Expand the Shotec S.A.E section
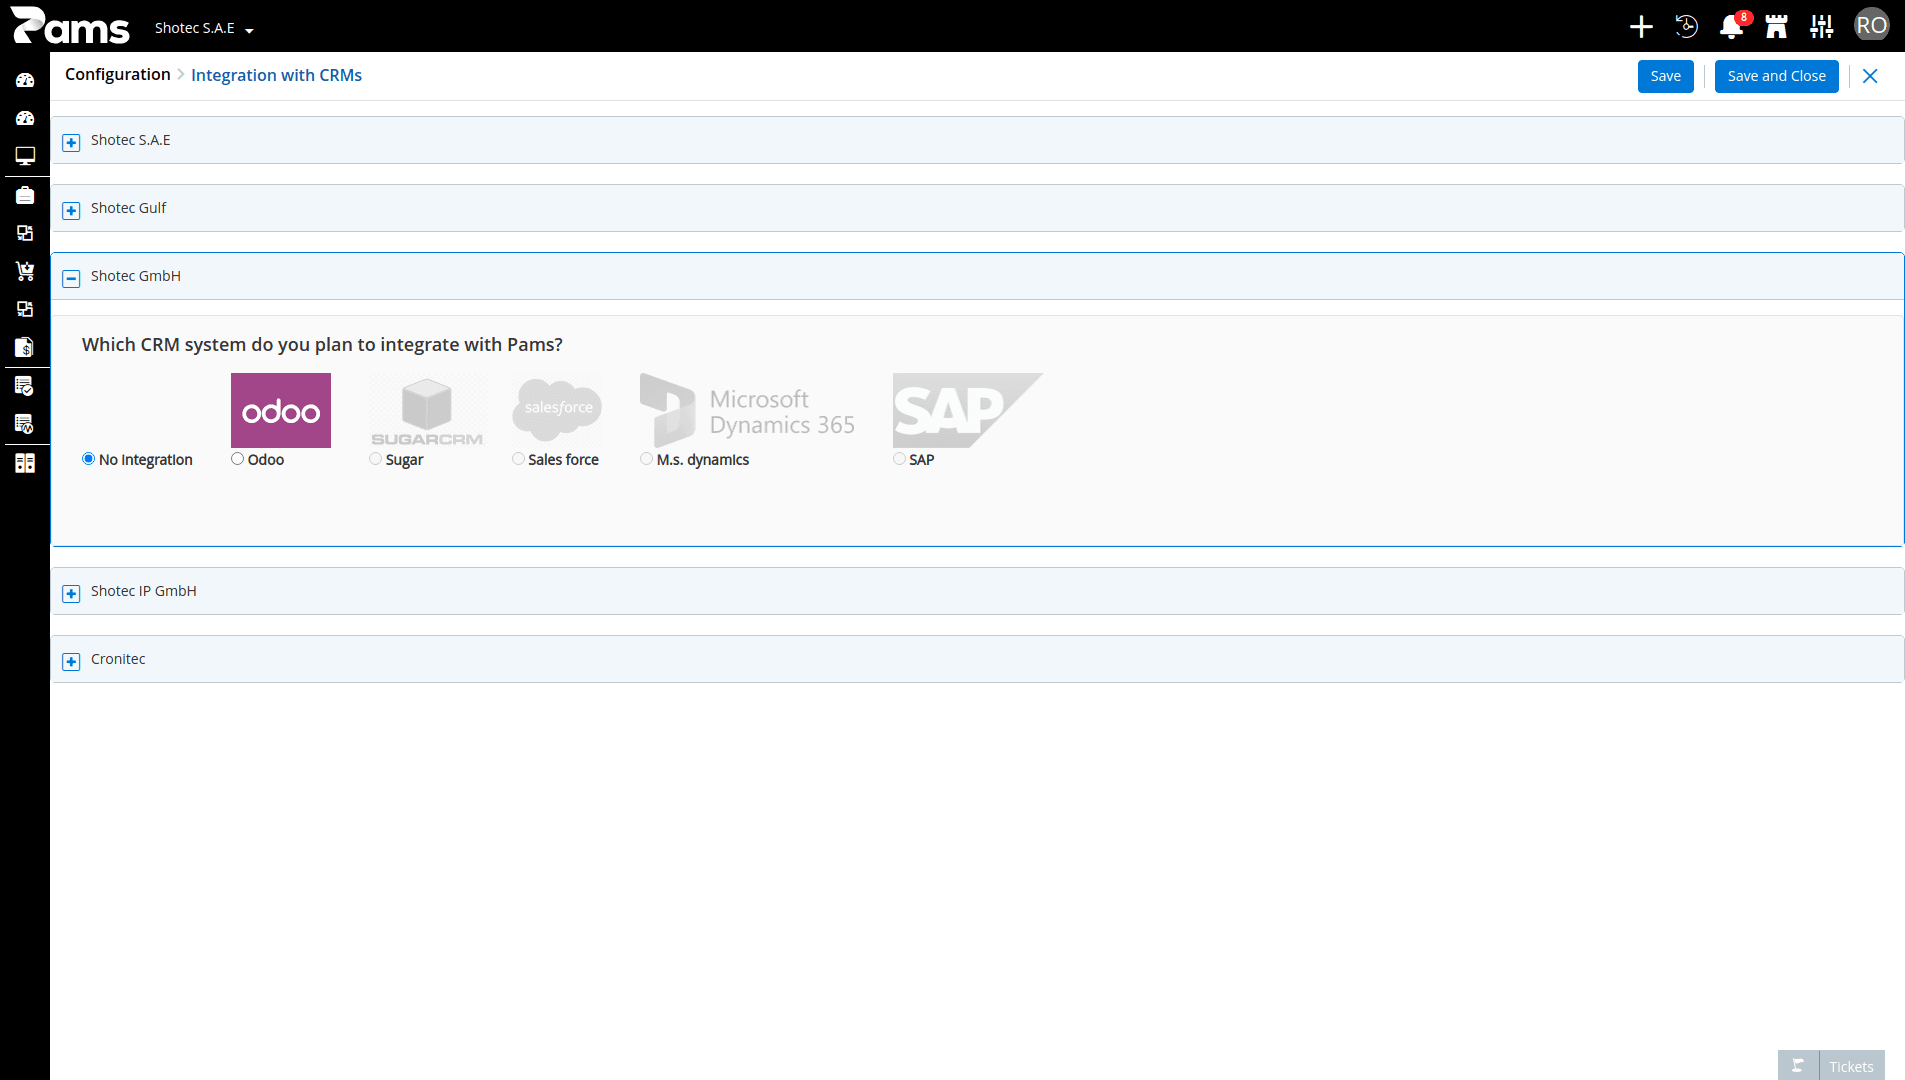 (71, 142)
